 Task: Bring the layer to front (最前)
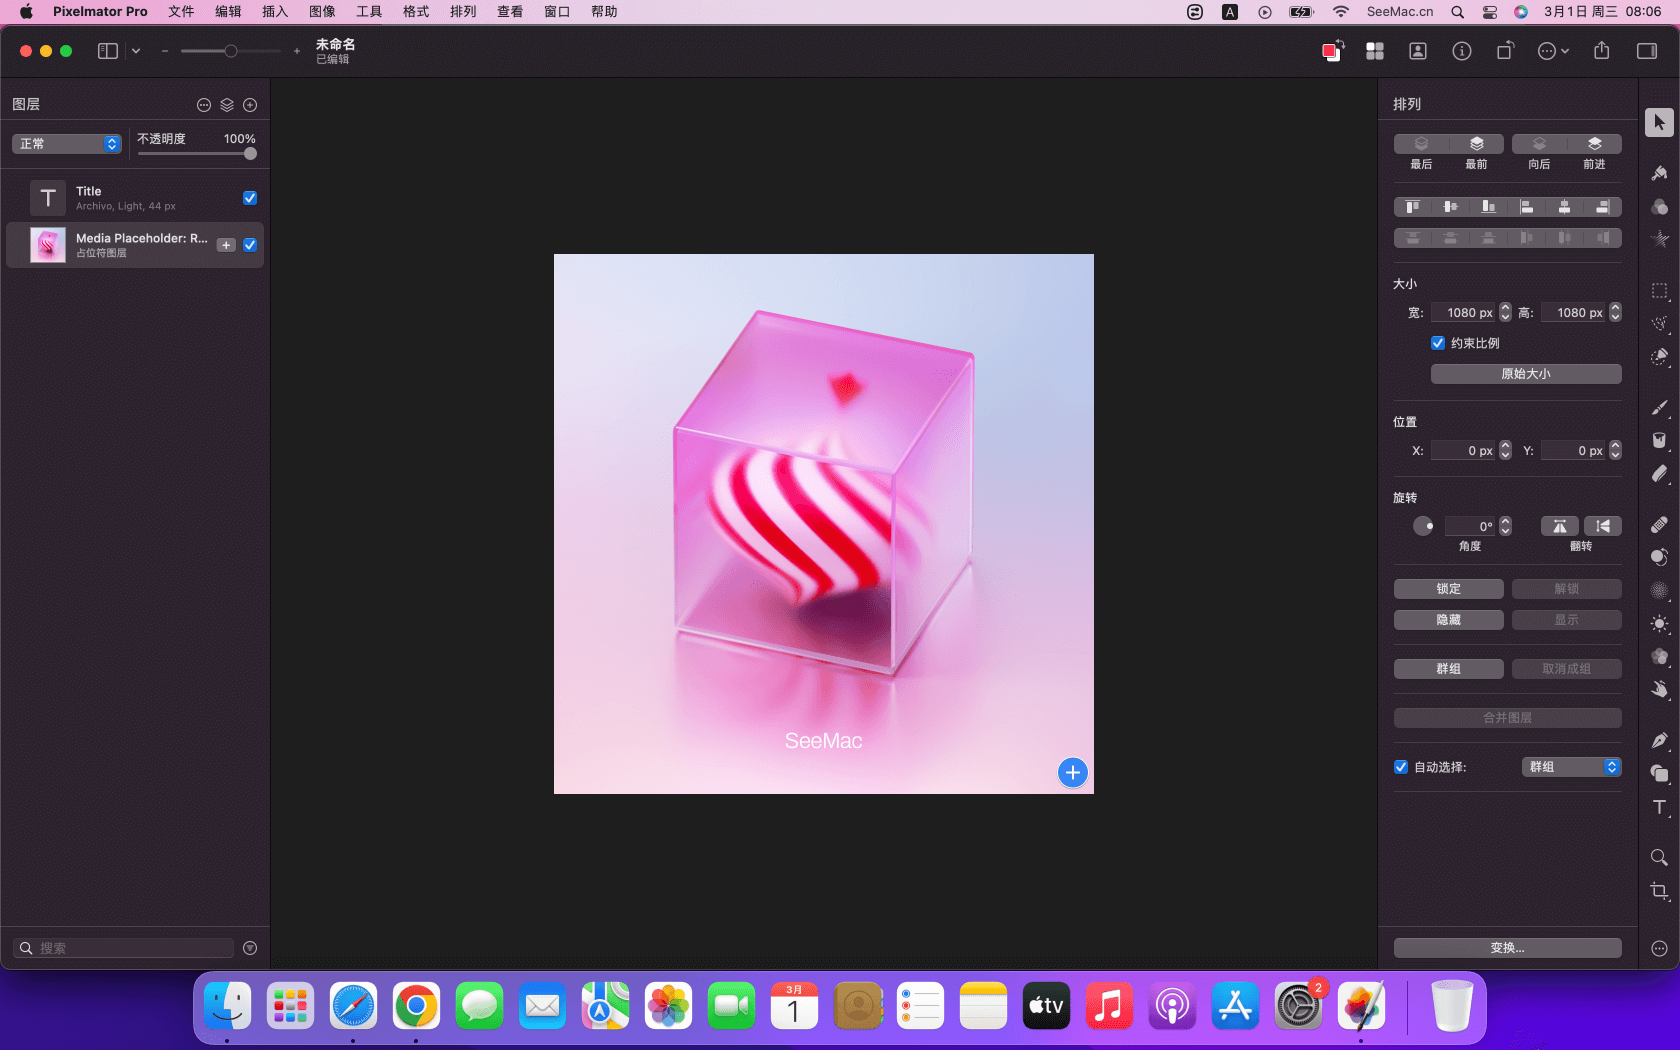[1477, 144]
